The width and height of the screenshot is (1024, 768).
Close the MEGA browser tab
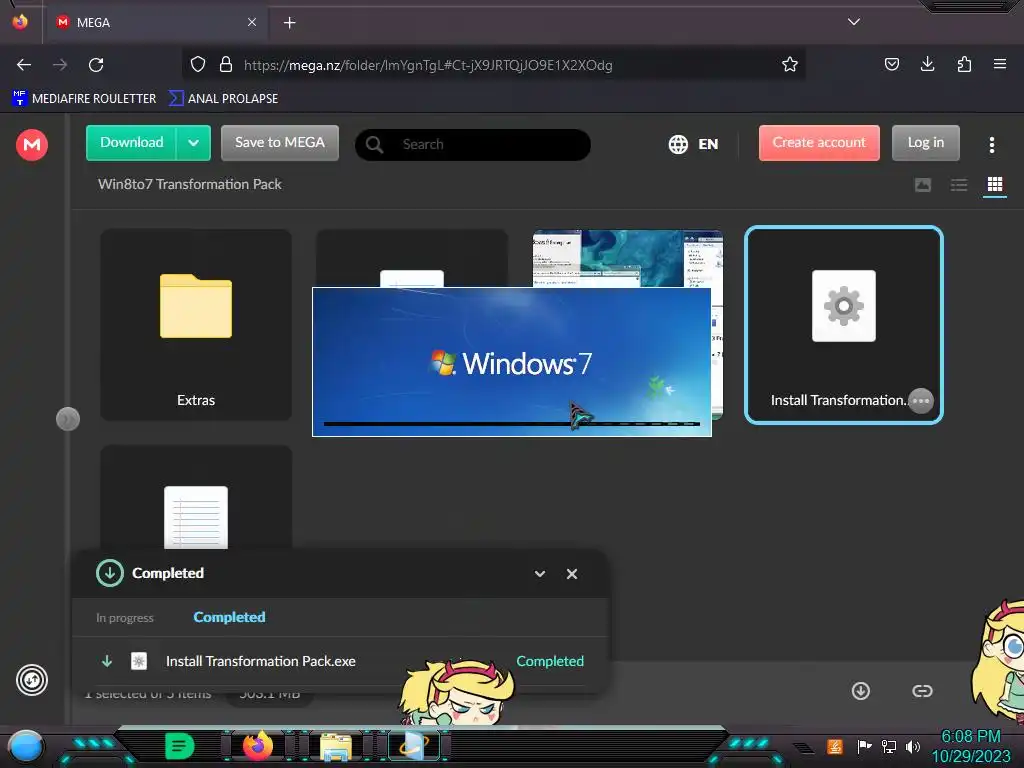(x=252, y=22)
